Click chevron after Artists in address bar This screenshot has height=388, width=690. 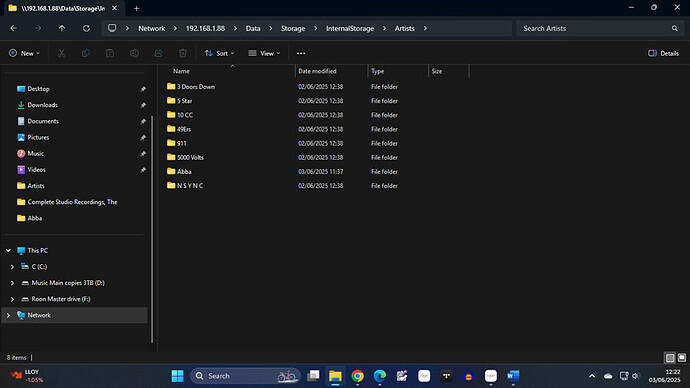[425, 28]
